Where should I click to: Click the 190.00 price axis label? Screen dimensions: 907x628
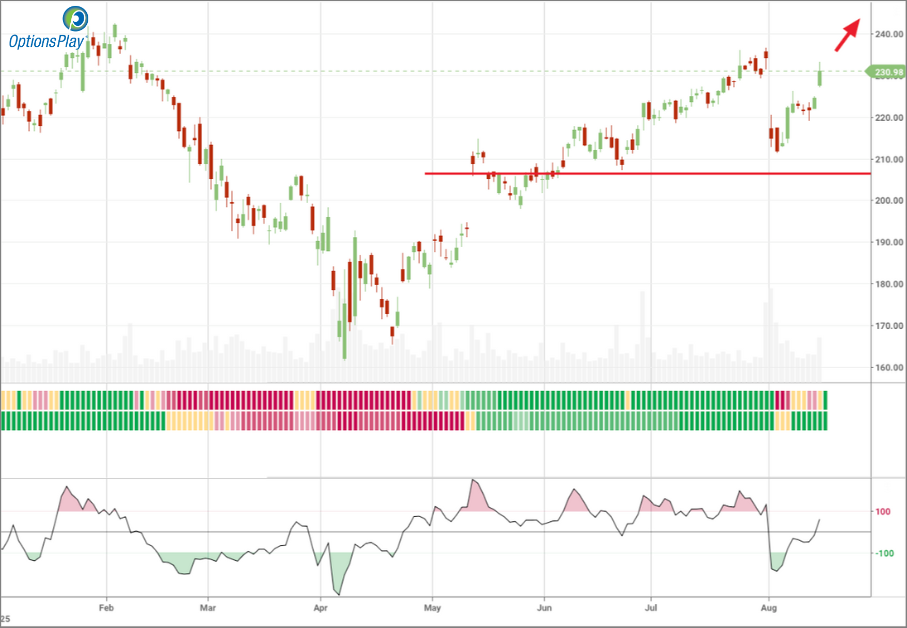(x=889, y=242)
